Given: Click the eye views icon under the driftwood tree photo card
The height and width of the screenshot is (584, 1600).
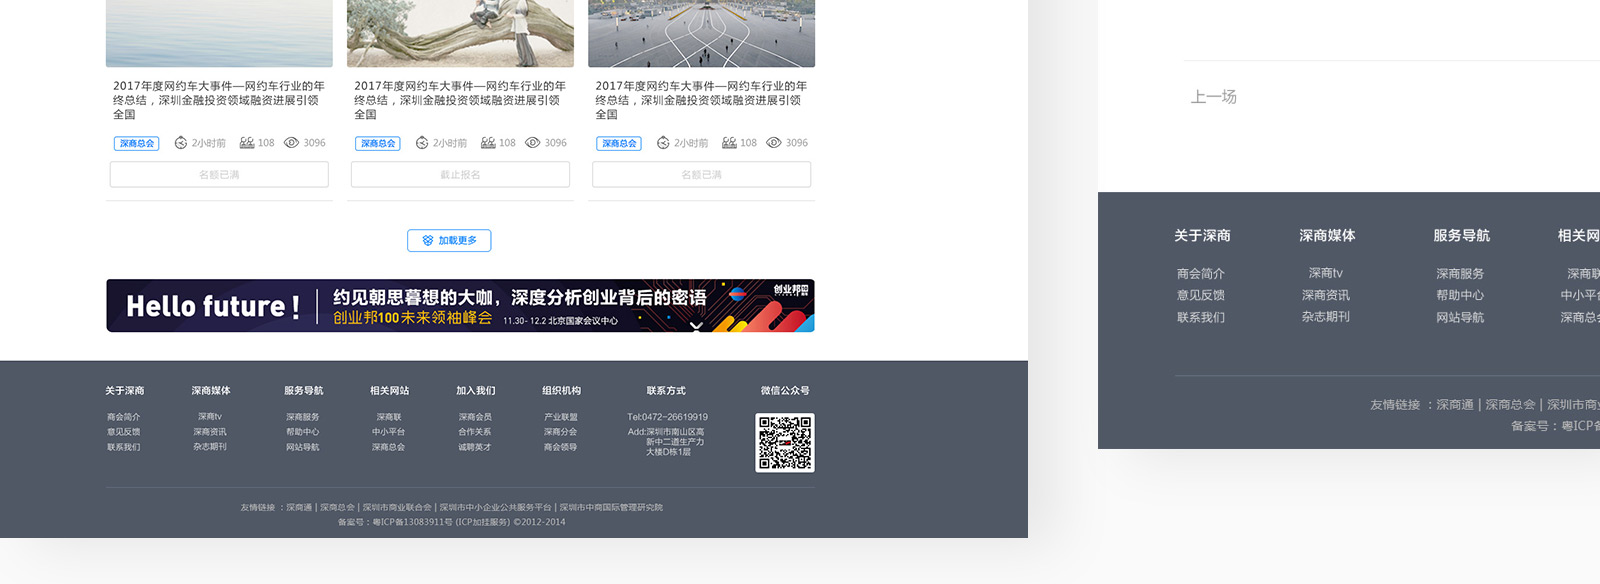Looking at the screenshot, I should (x=533, y=143).
